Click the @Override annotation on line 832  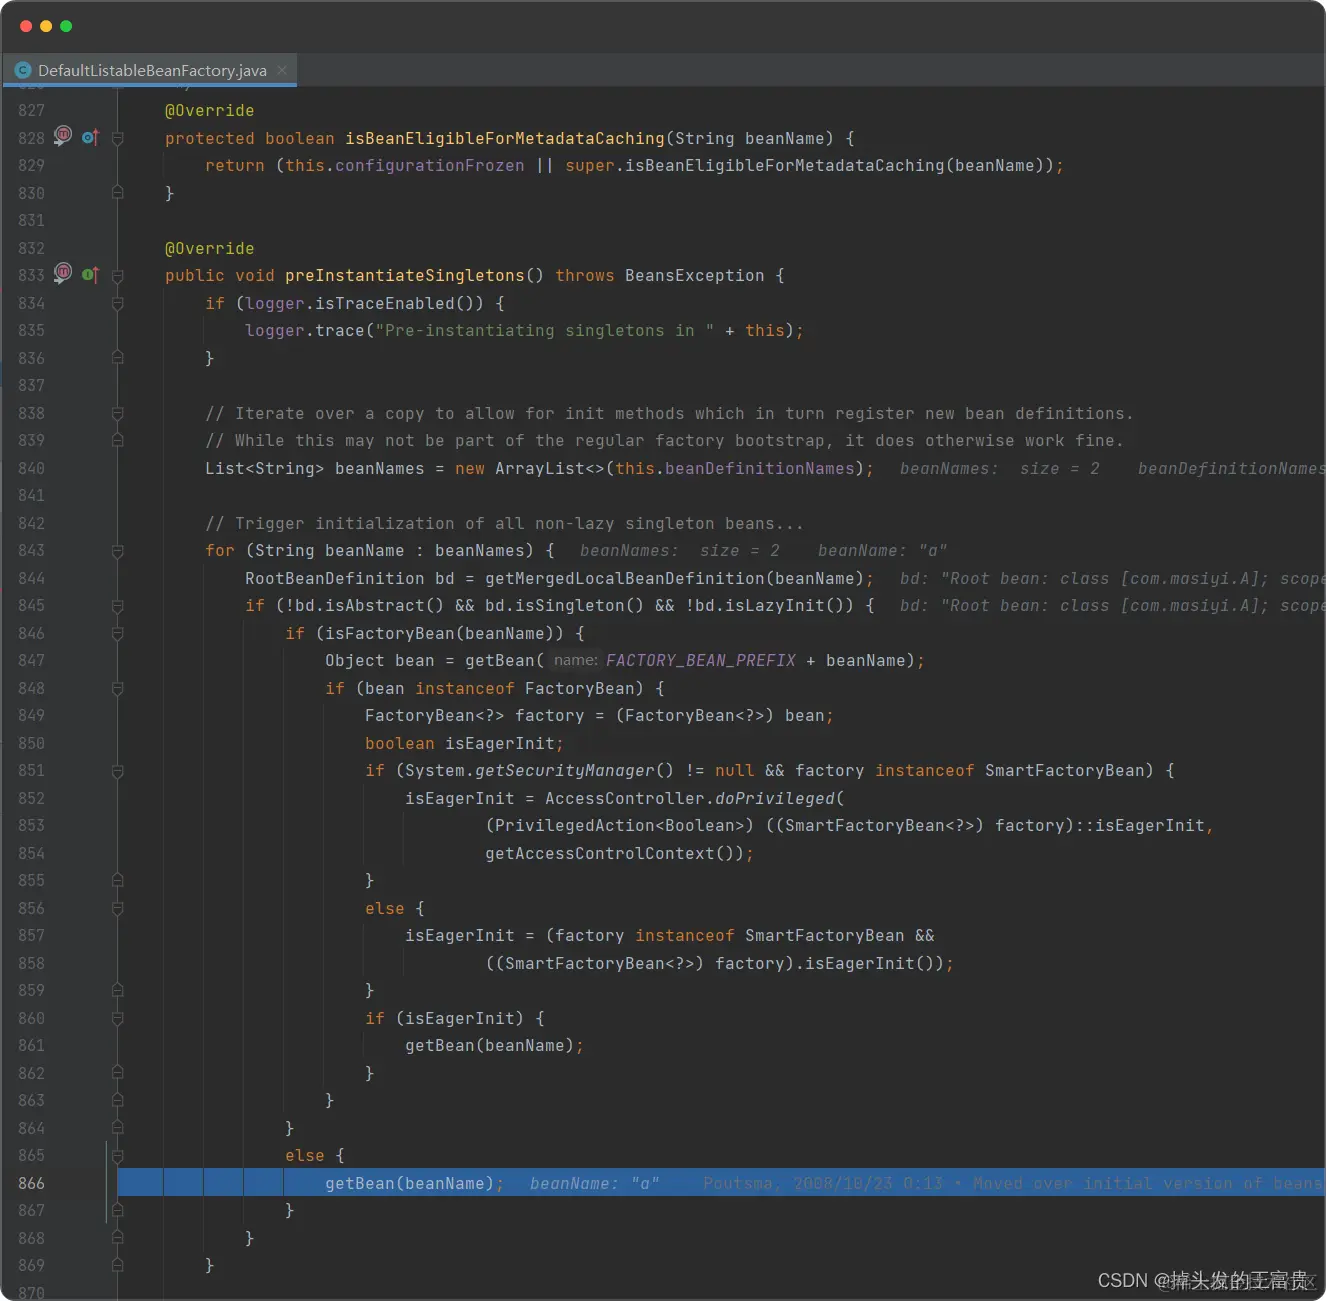pyautogui.click(x=209, y=248)
